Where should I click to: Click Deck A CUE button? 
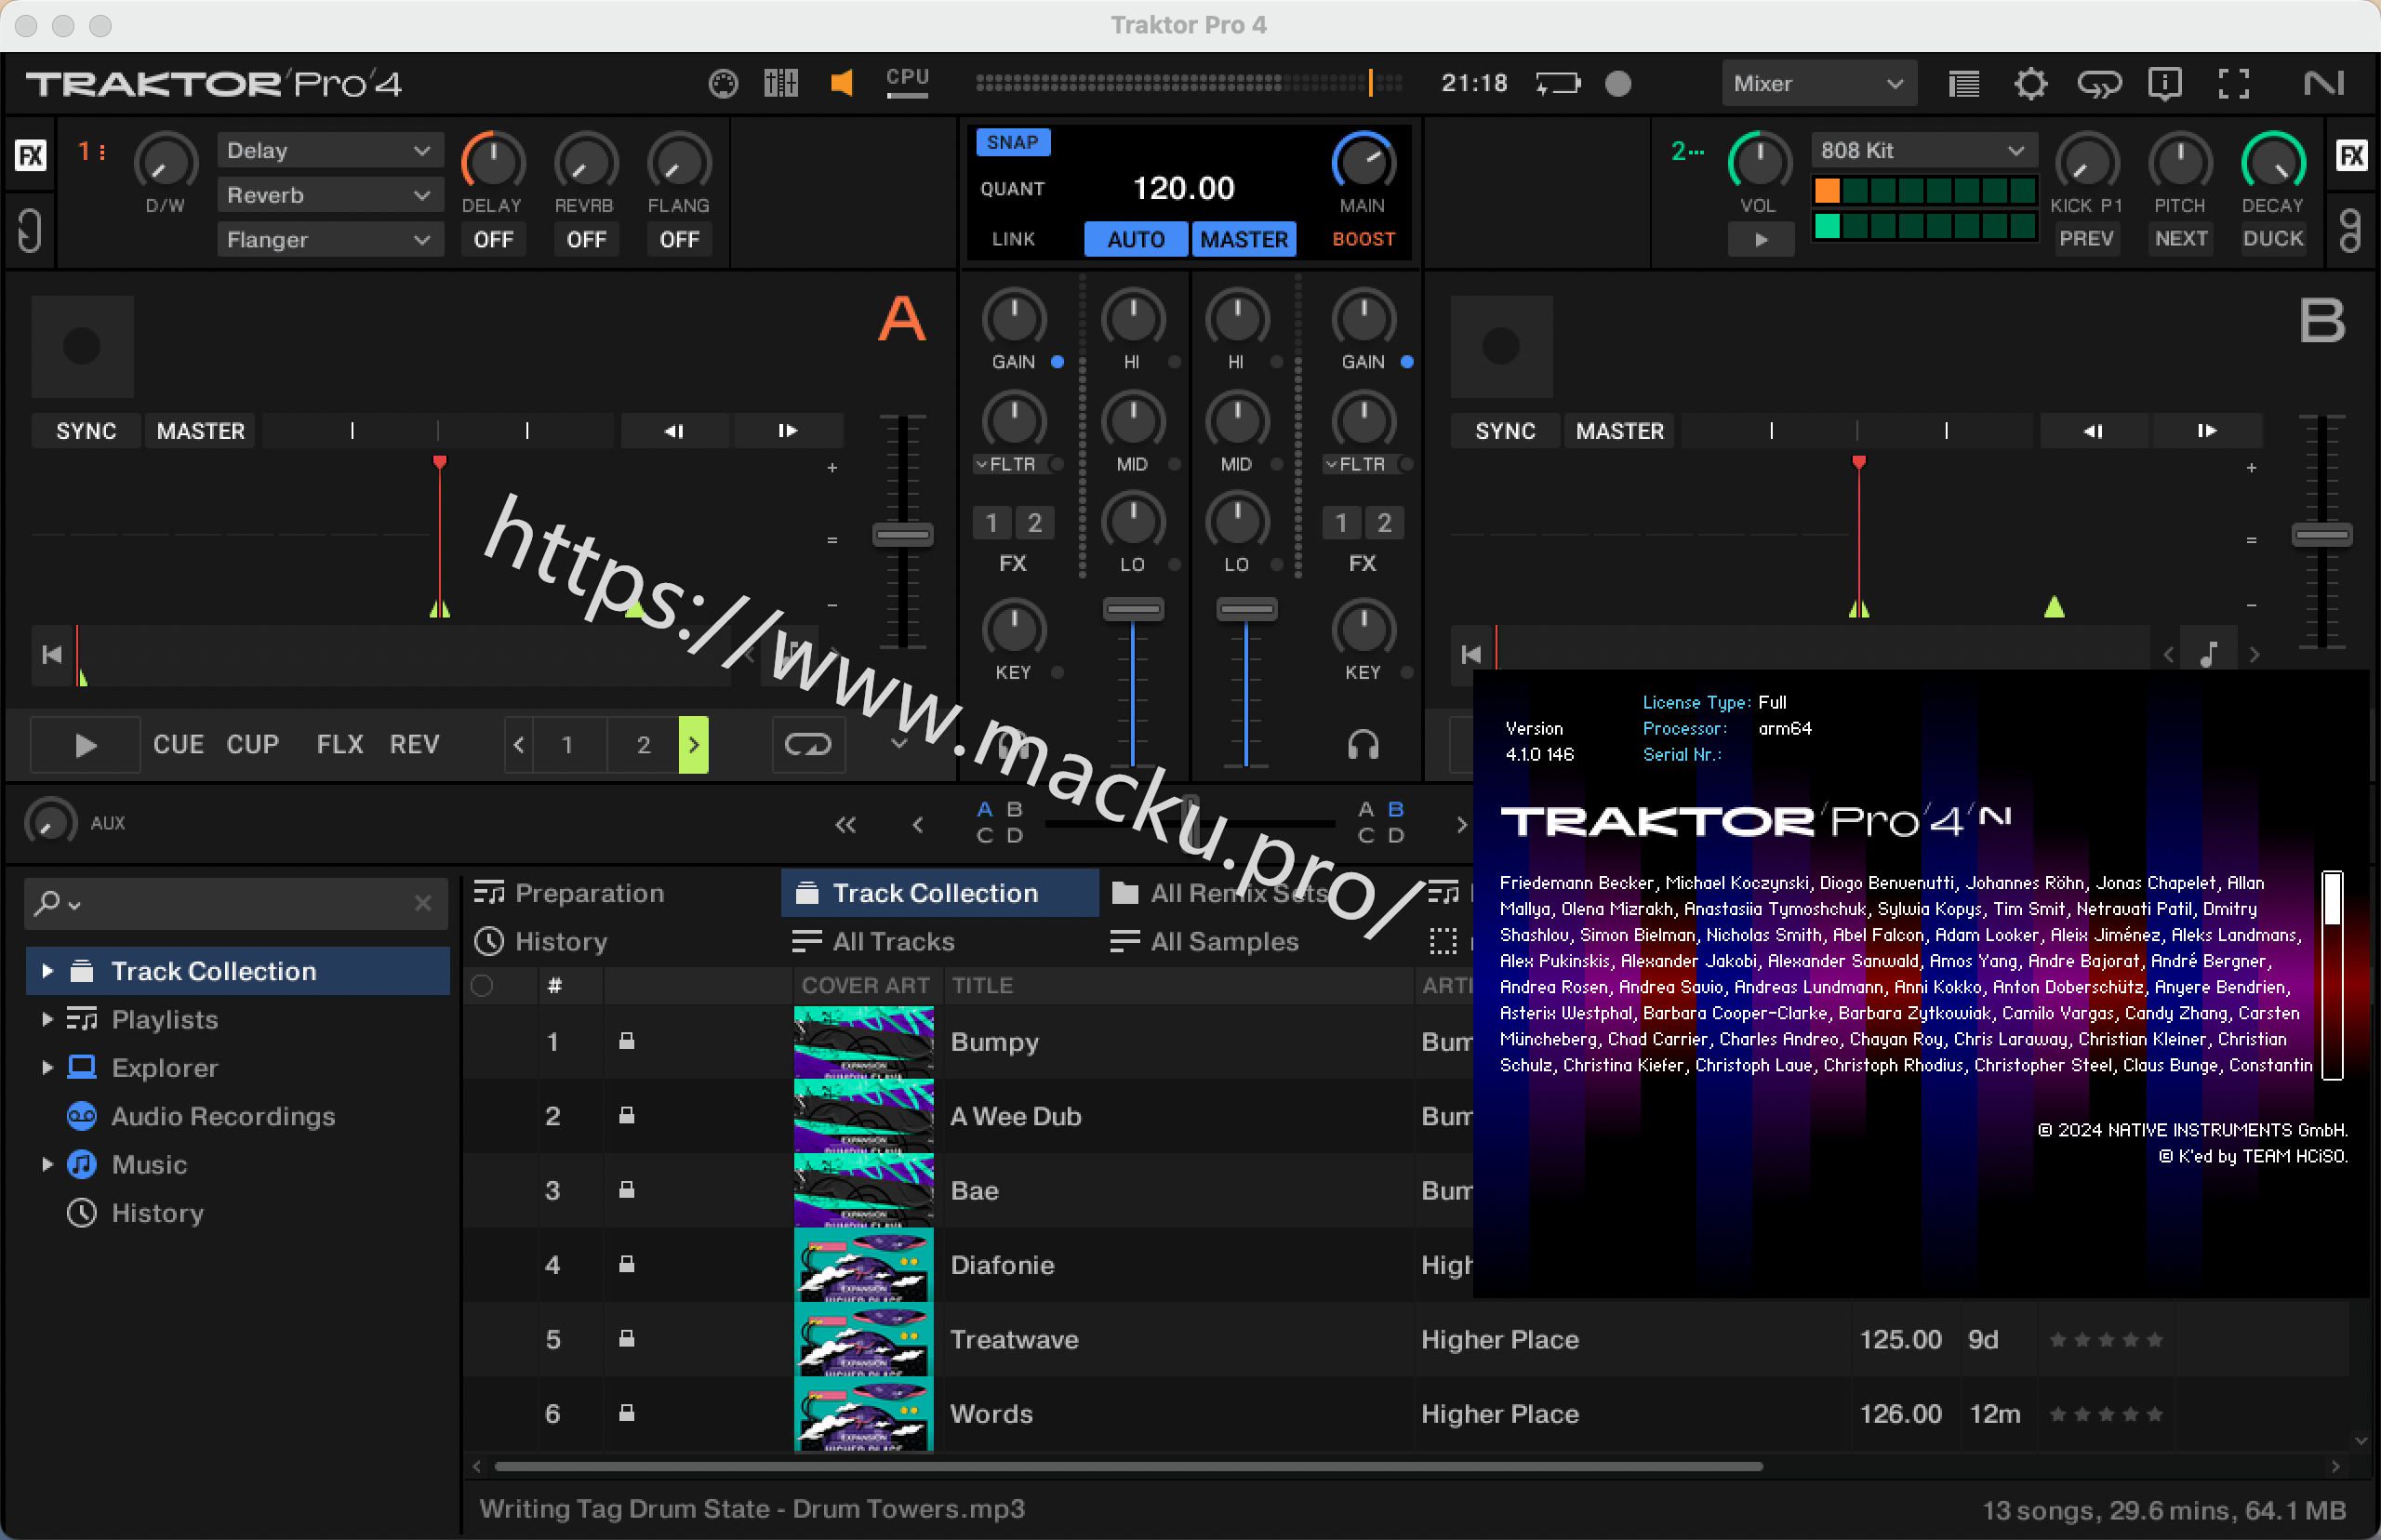179,745
